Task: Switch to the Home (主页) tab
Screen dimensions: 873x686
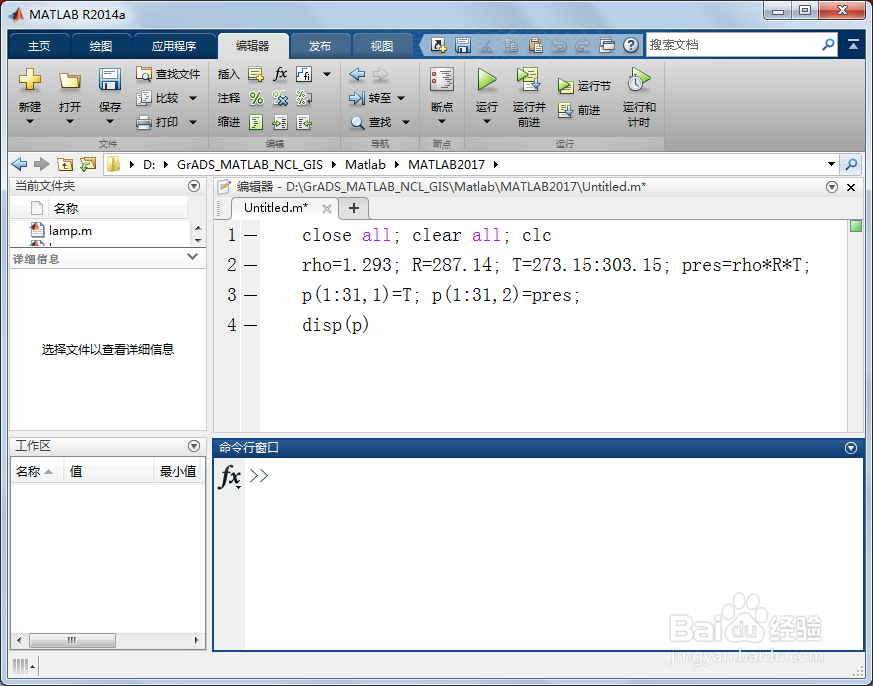Action: tap(39, 46)
